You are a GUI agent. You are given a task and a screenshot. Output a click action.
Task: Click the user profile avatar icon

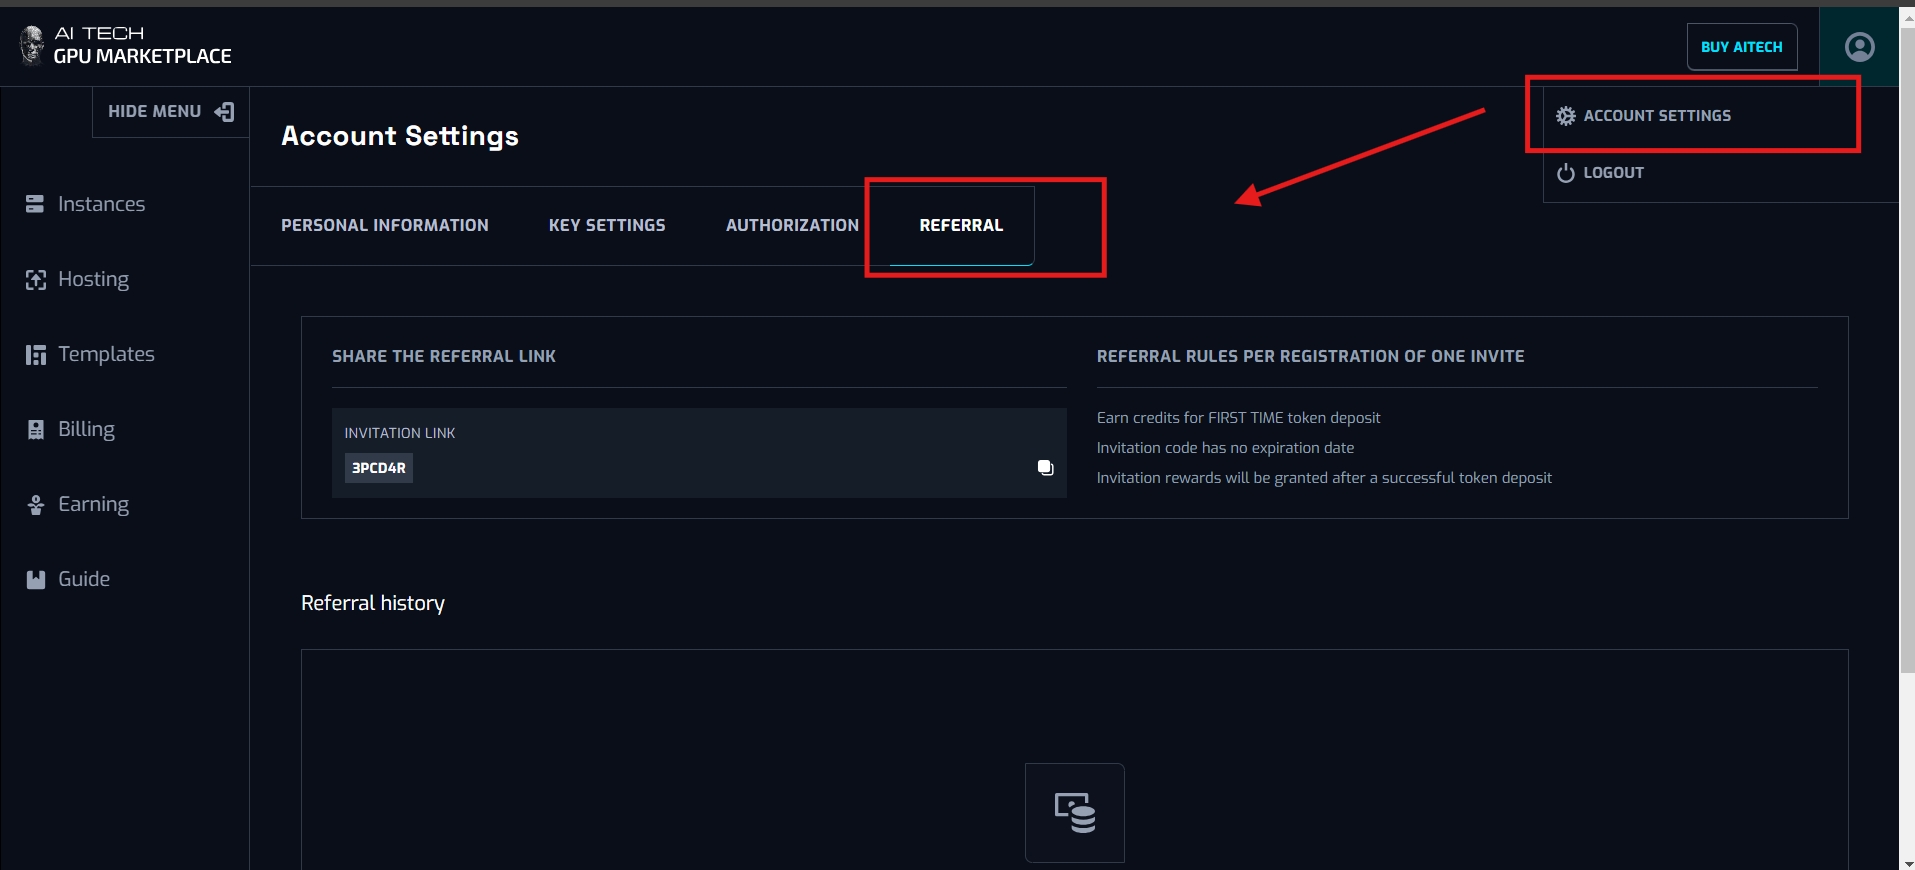1859,47
